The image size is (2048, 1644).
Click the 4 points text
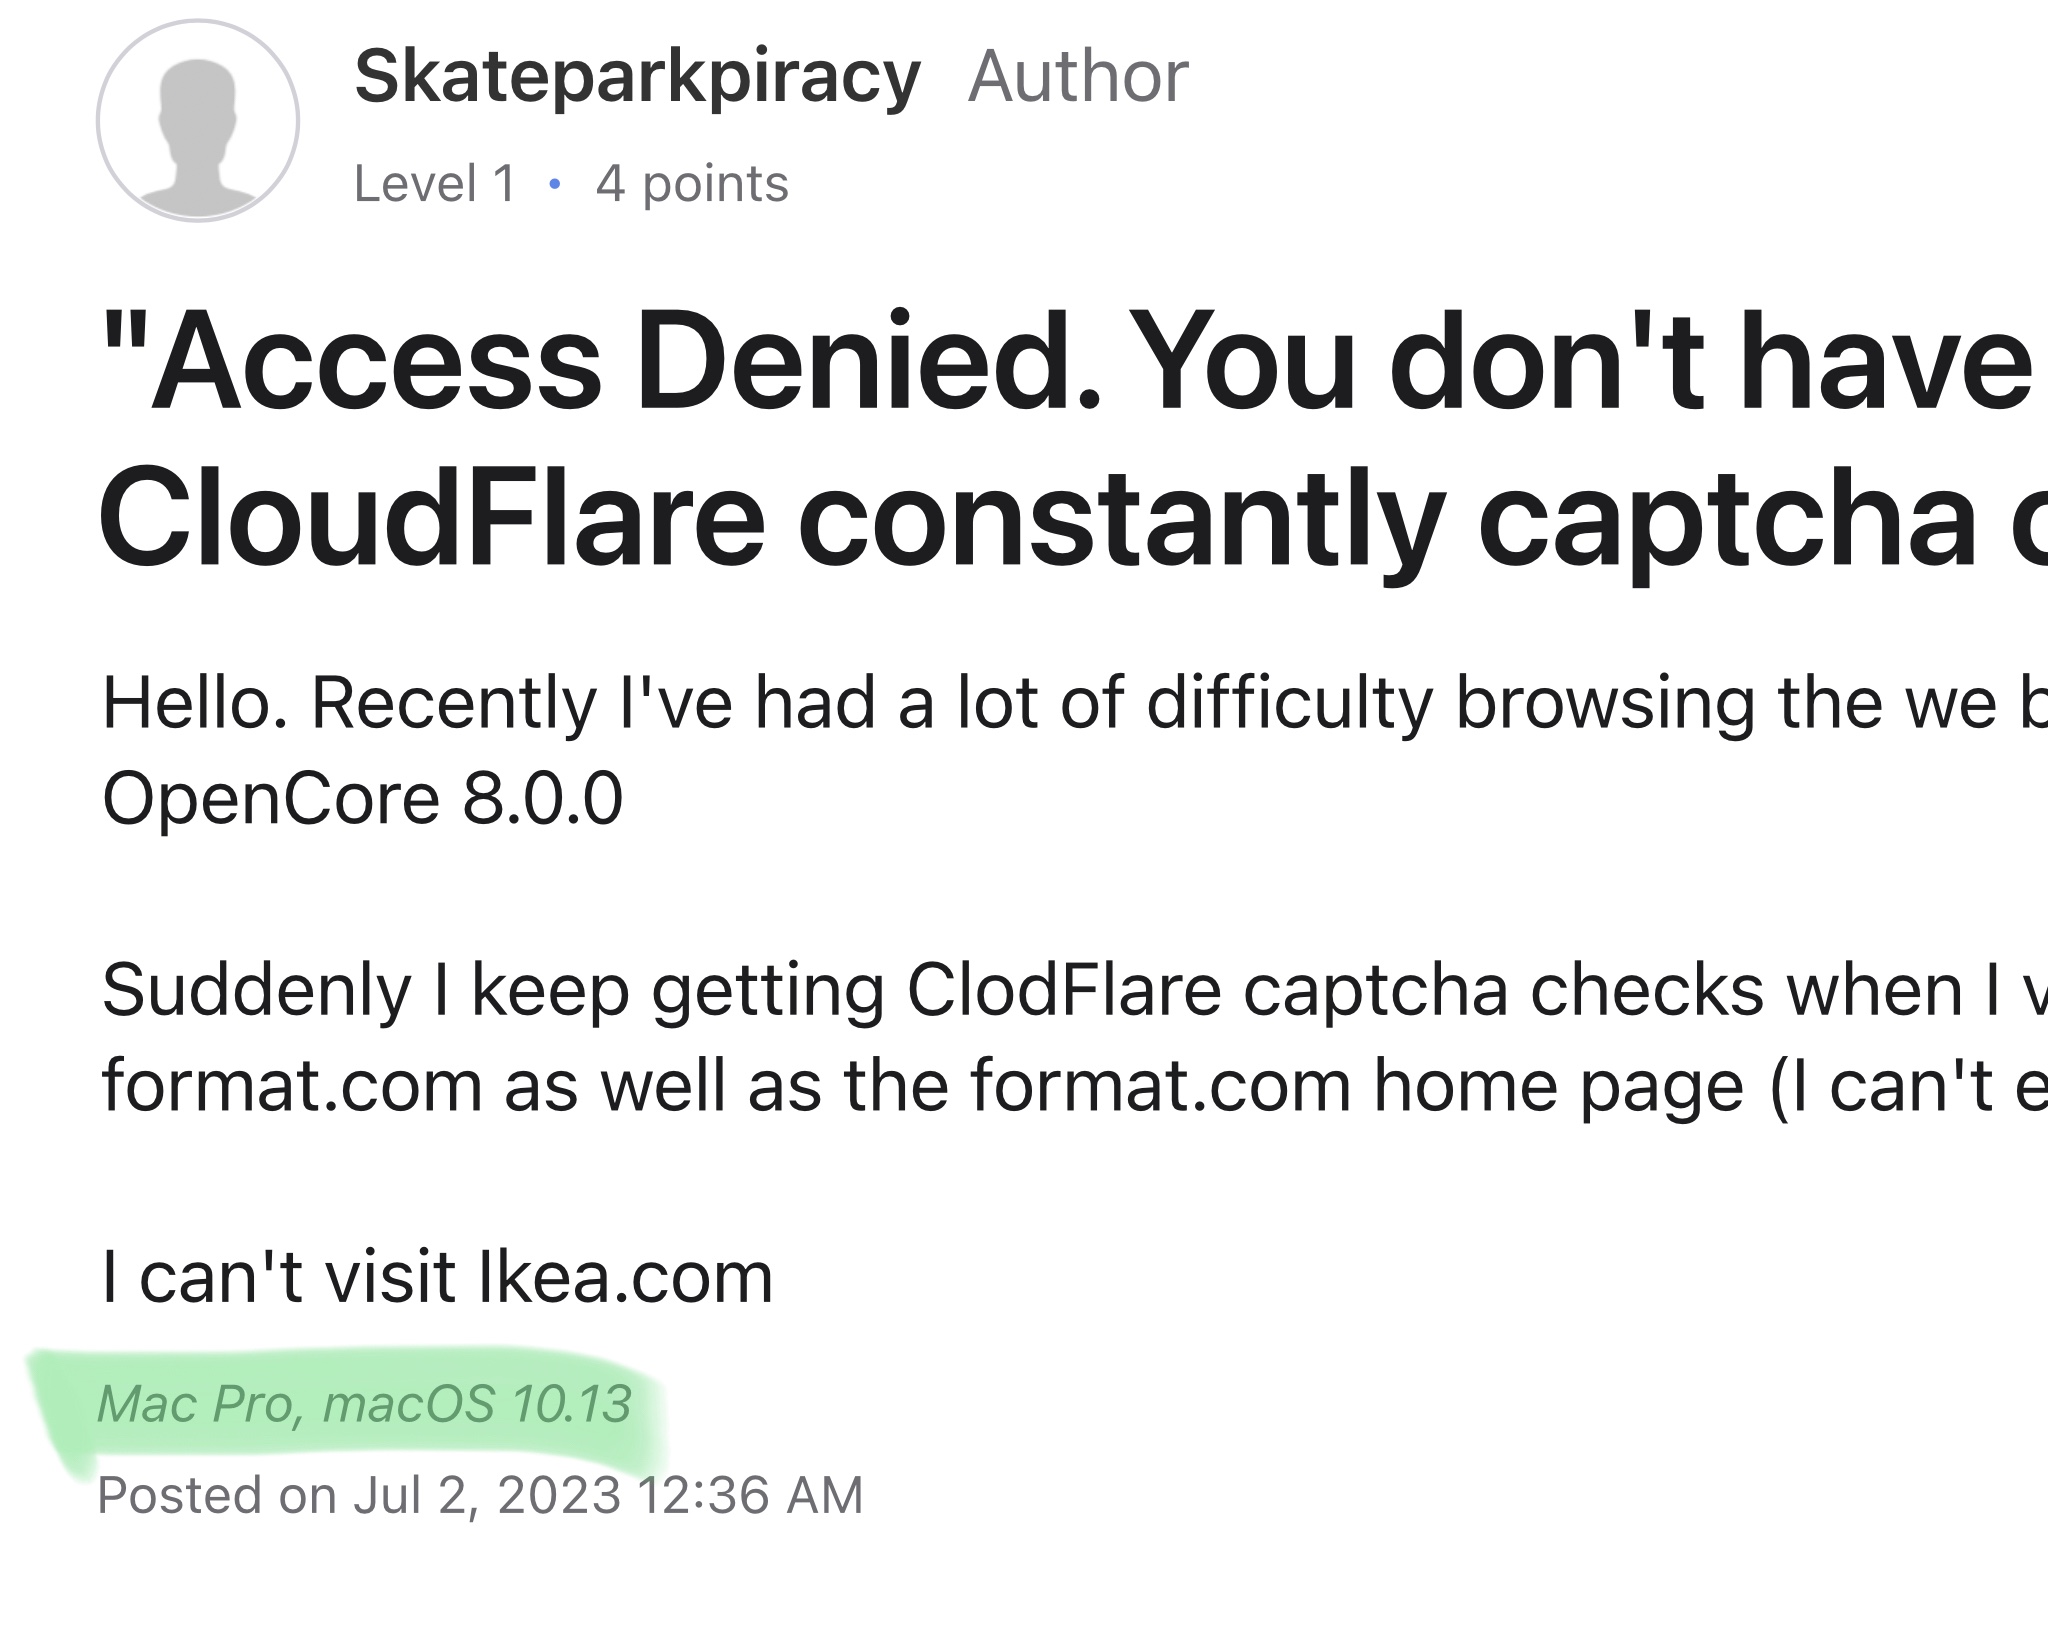tap(692, 184)
